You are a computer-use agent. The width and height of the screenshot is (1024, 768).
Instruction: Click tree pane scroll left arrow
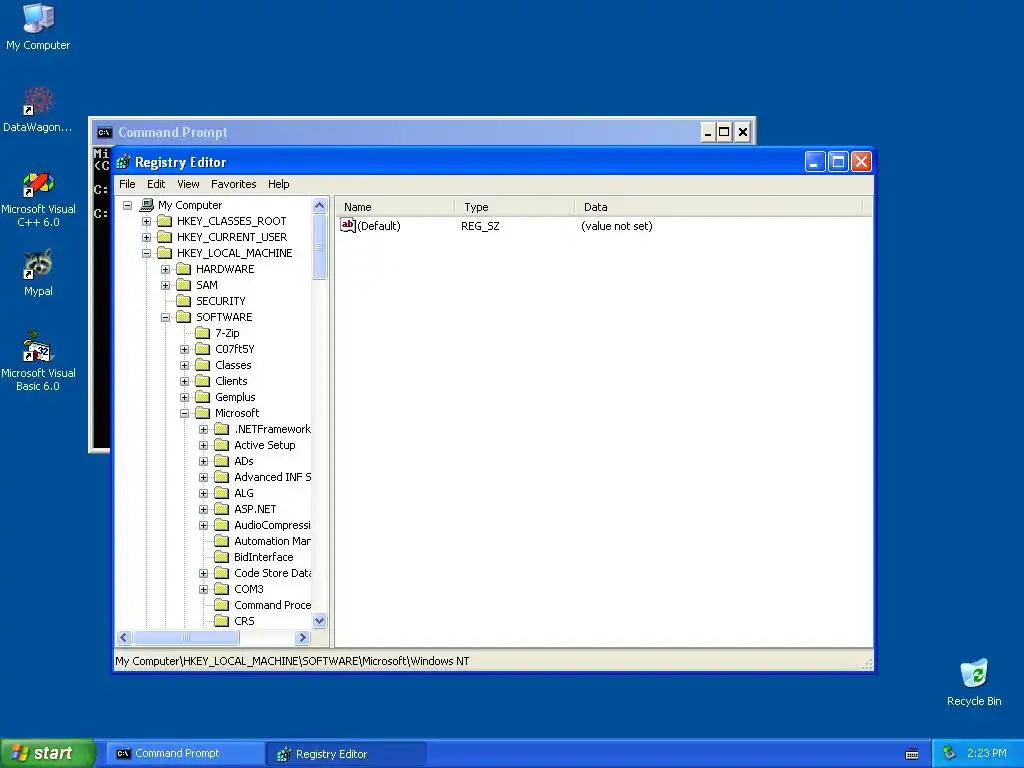tap(124, 637)
